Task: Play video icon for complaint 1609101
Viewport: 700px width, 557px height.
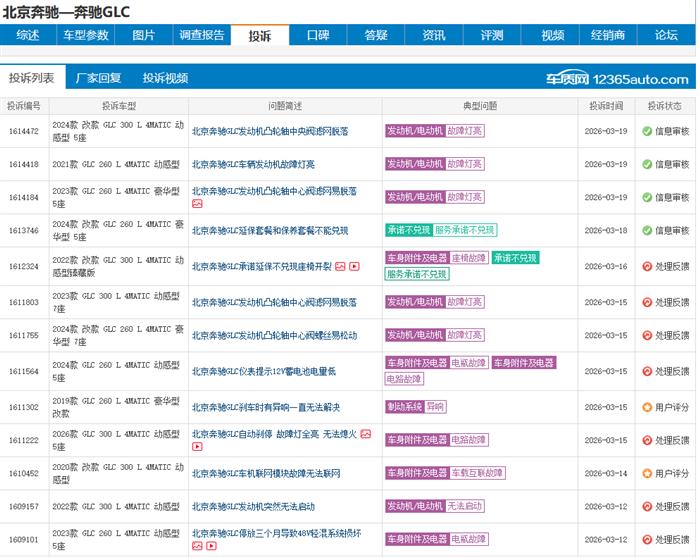Action: pyautogui.click(x=210, y=546)
